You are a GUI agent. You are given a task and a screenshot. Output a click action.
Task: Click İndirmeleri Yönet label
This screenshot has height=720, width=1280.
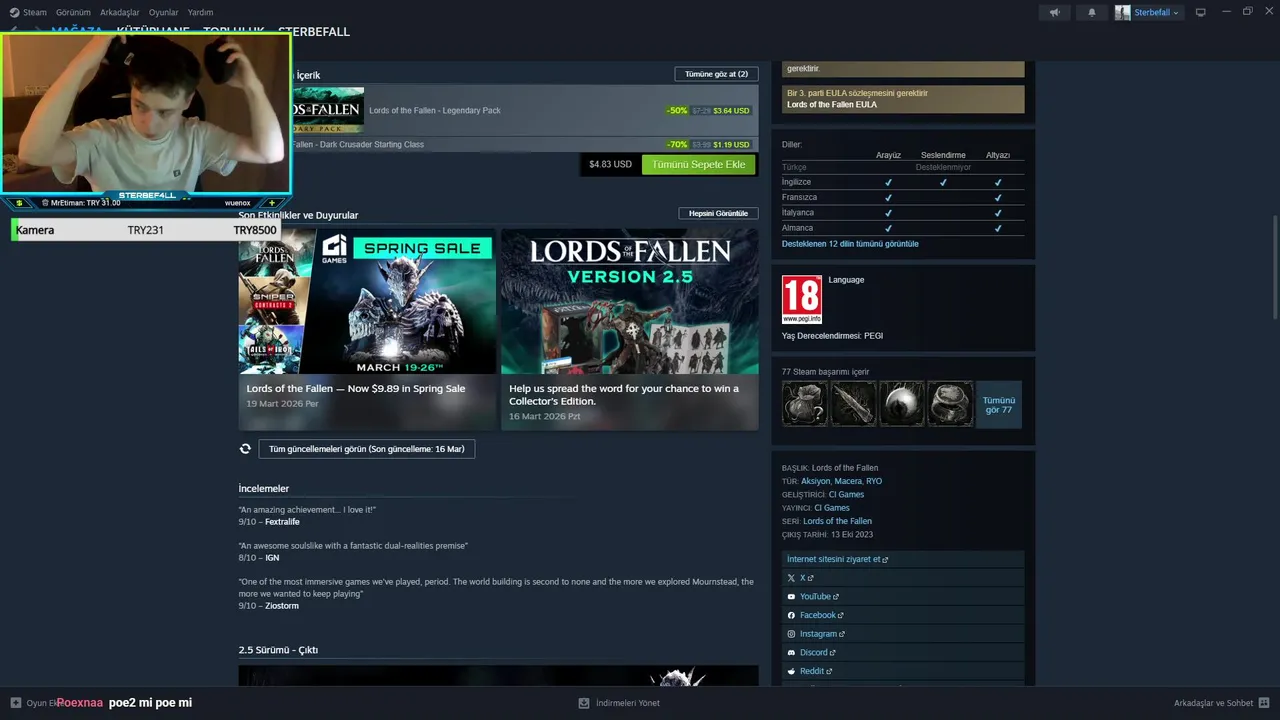point(628,703)
